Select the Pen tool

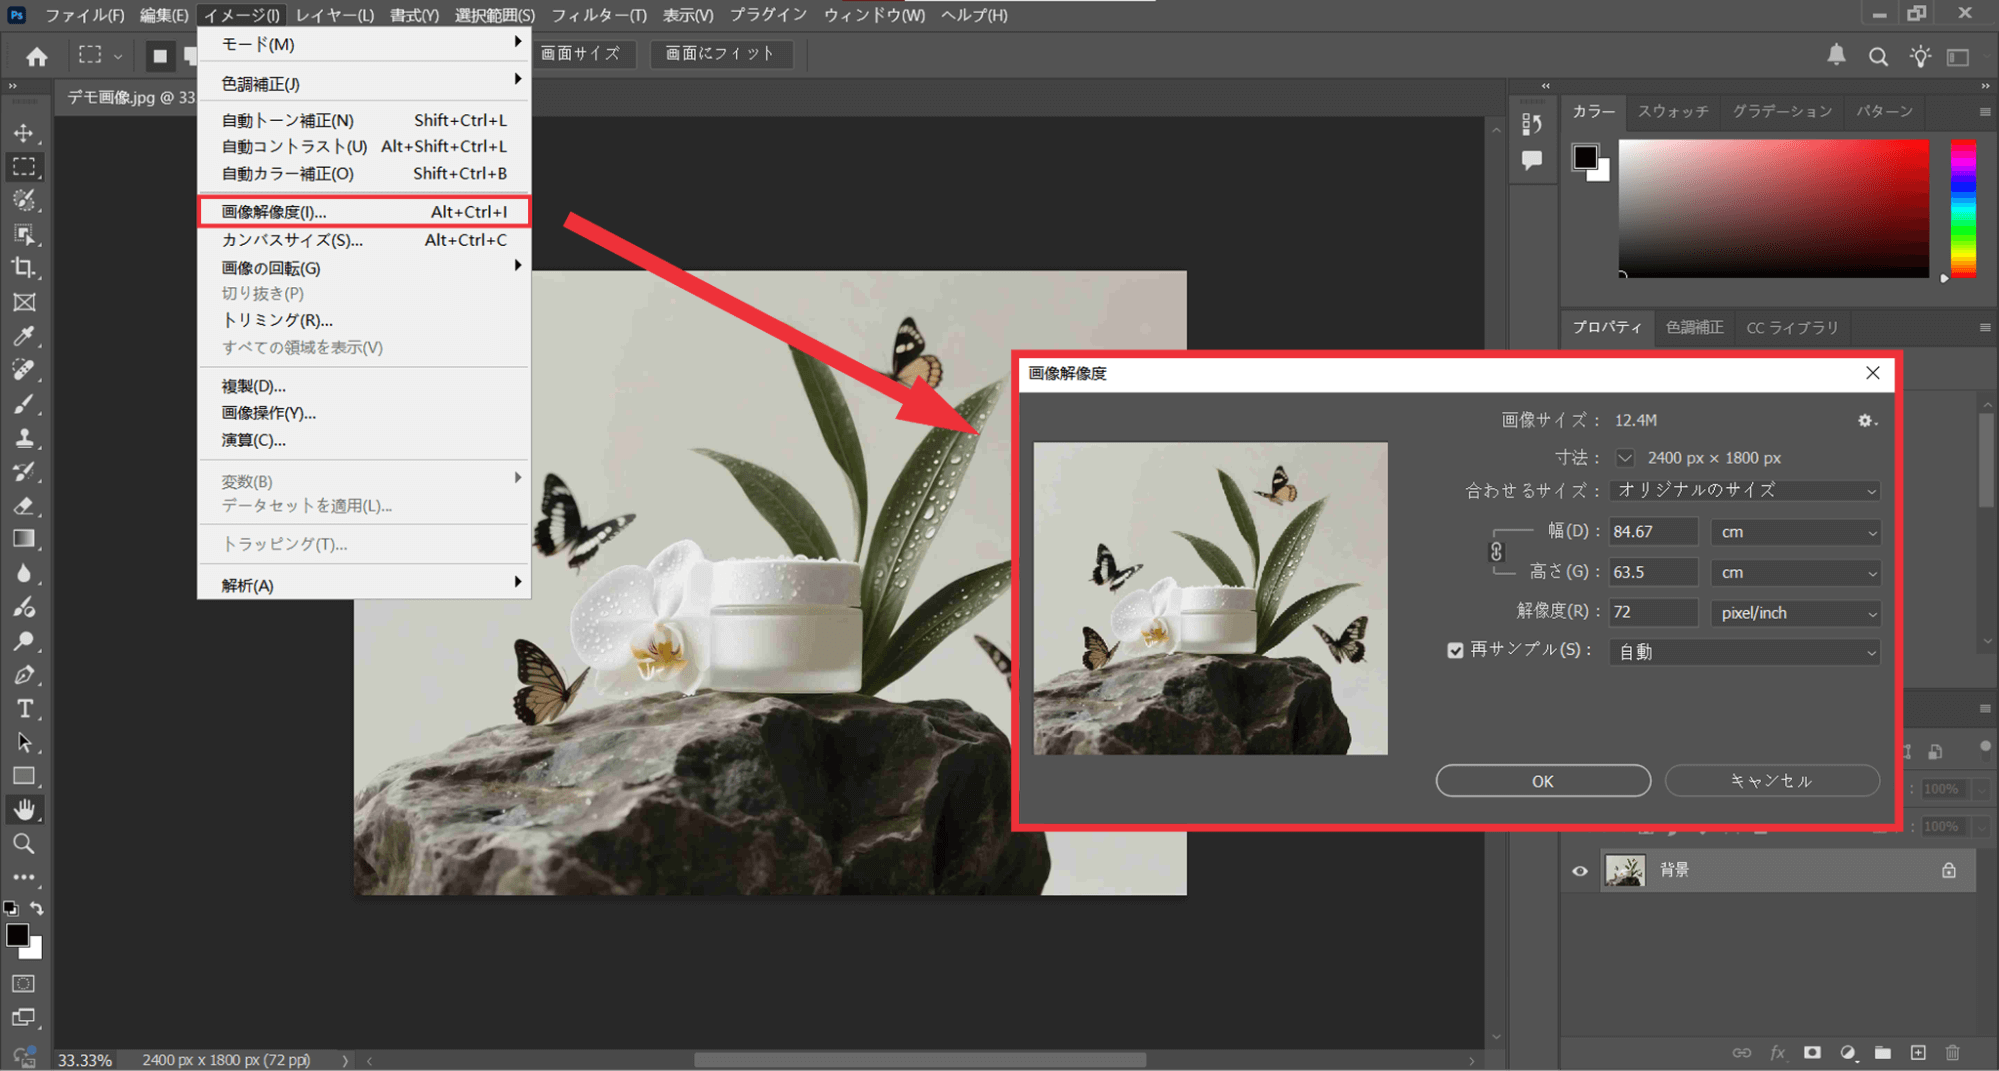(24, 675)
